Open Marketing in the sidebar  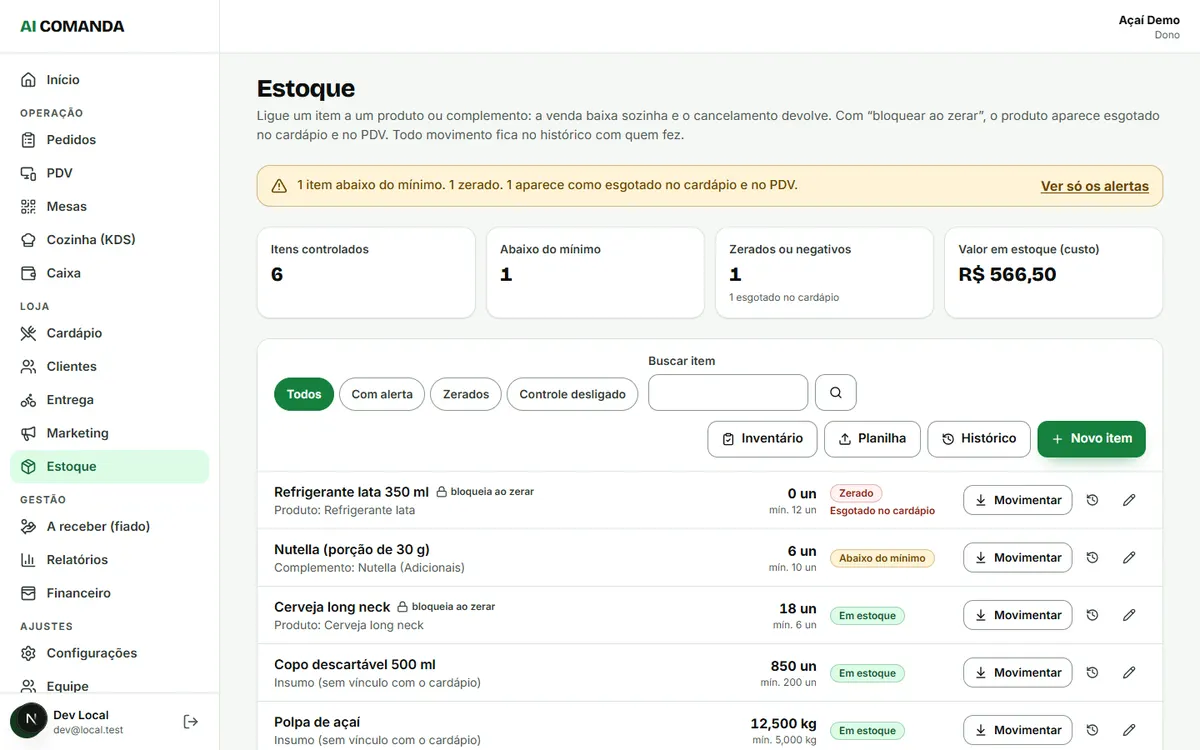110,433
